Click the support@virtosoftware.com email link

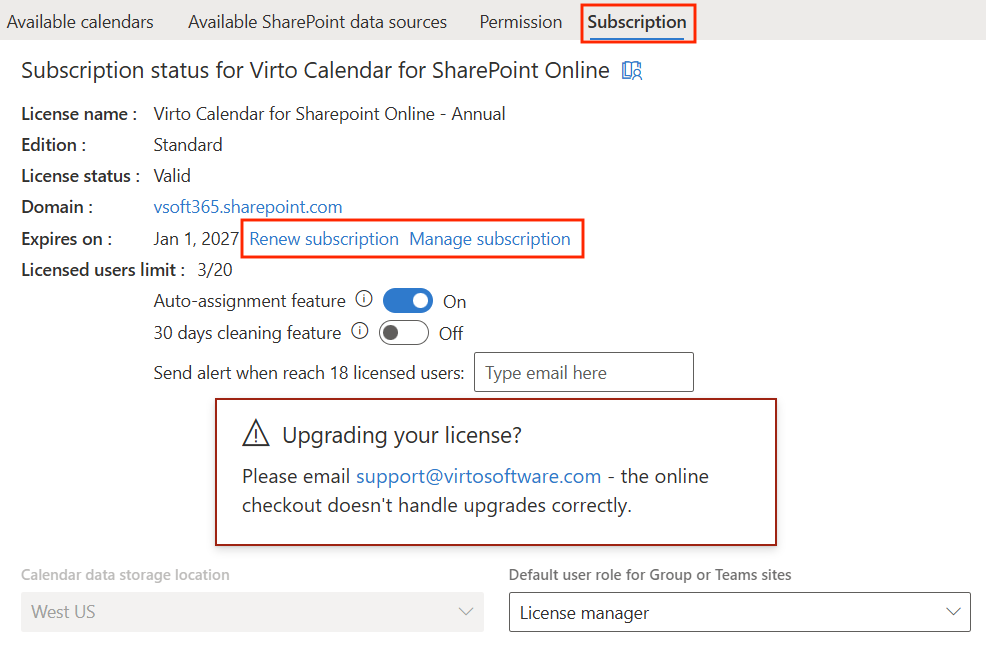click(x=478, y=476)
